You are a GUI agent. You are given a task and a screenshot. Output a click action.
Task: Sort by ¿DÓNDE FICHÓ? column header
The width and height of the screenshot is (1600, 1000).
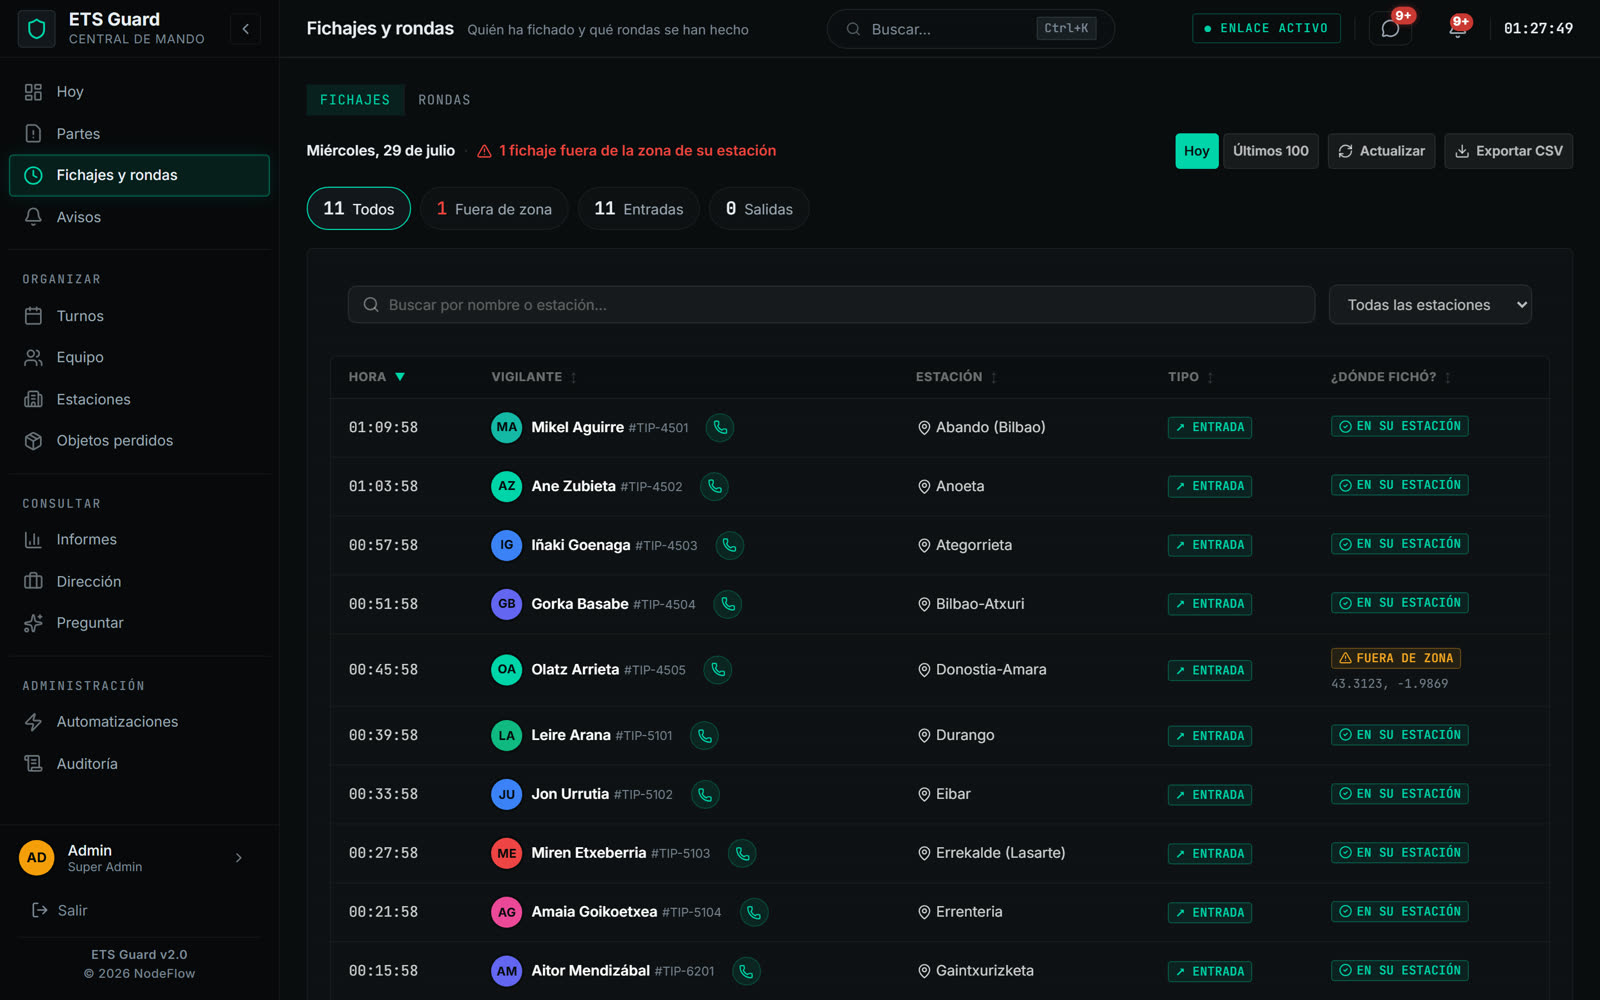(1390, 377)
